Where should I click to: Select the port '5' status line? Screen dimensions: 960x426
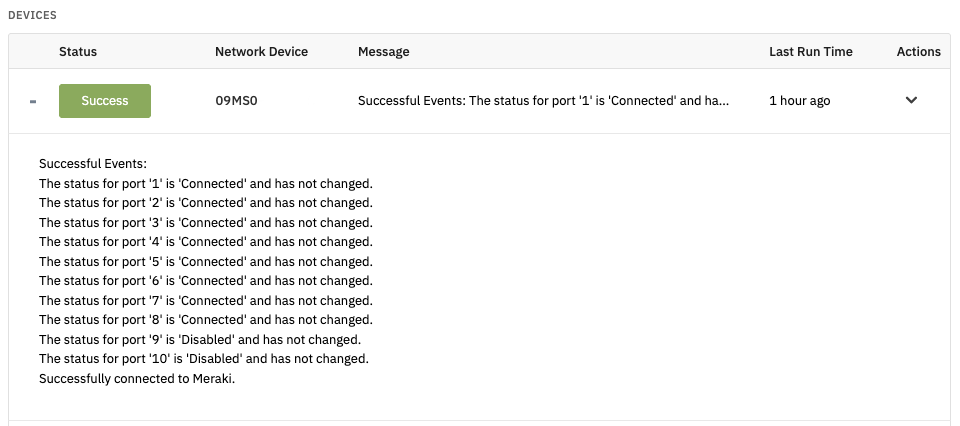206,261
